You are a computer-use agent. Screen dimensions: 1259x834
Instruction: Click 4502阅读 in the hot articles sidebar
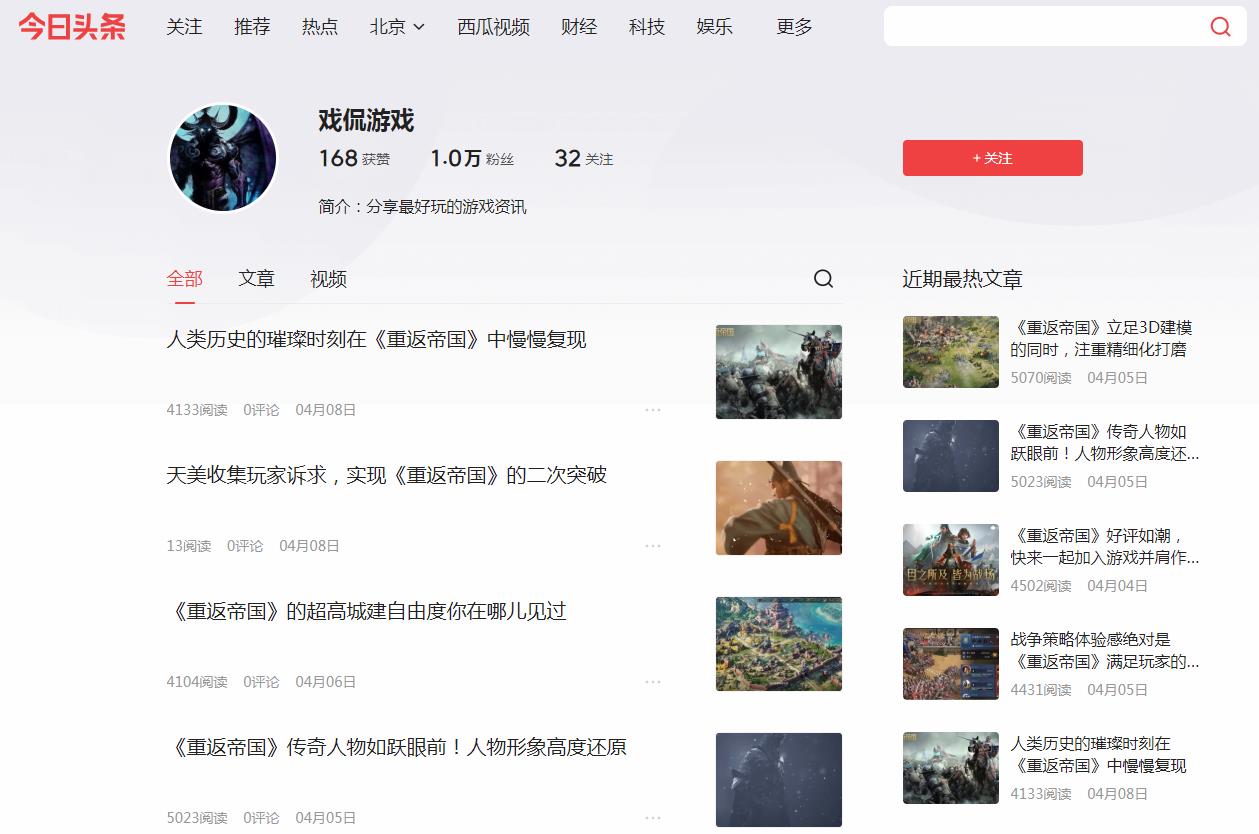click(1041, 586)
